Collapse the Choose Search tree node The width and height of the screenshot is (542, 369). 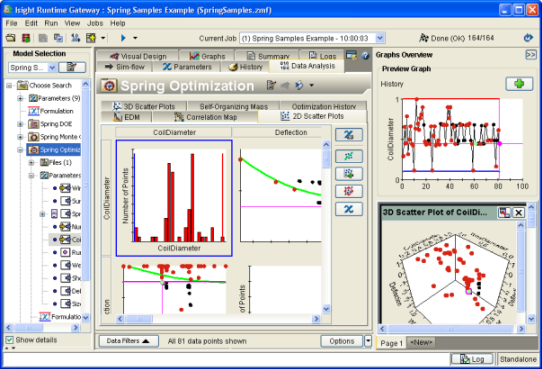coord(9,85)
